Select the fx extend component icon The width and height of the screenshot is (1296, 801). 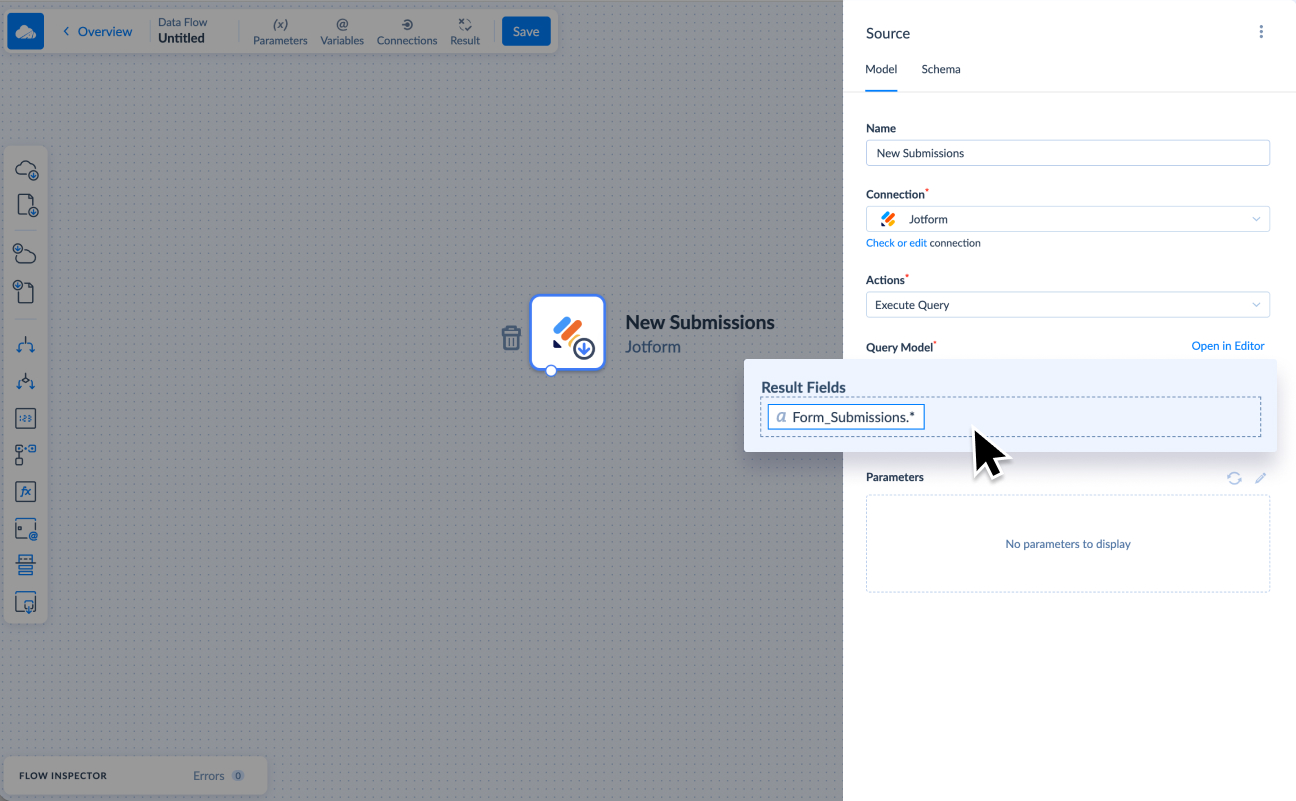26,492
